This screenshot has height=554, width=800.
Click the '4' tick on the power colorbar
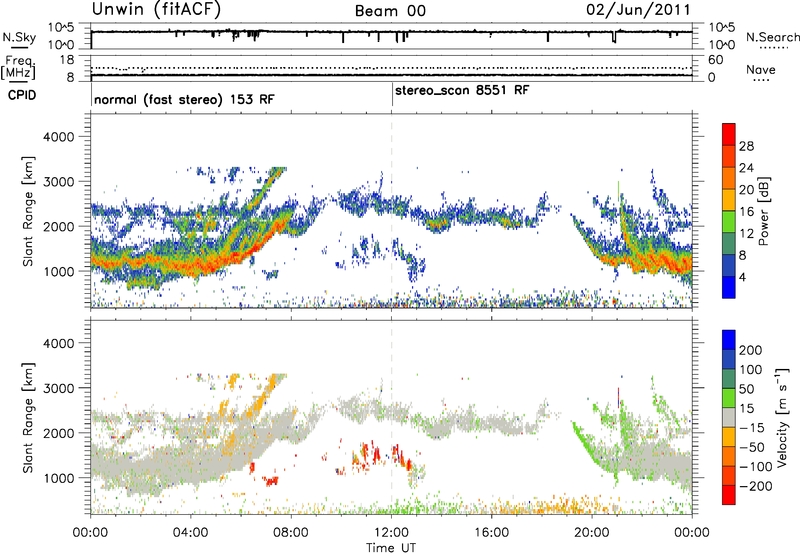coord(742,277)
